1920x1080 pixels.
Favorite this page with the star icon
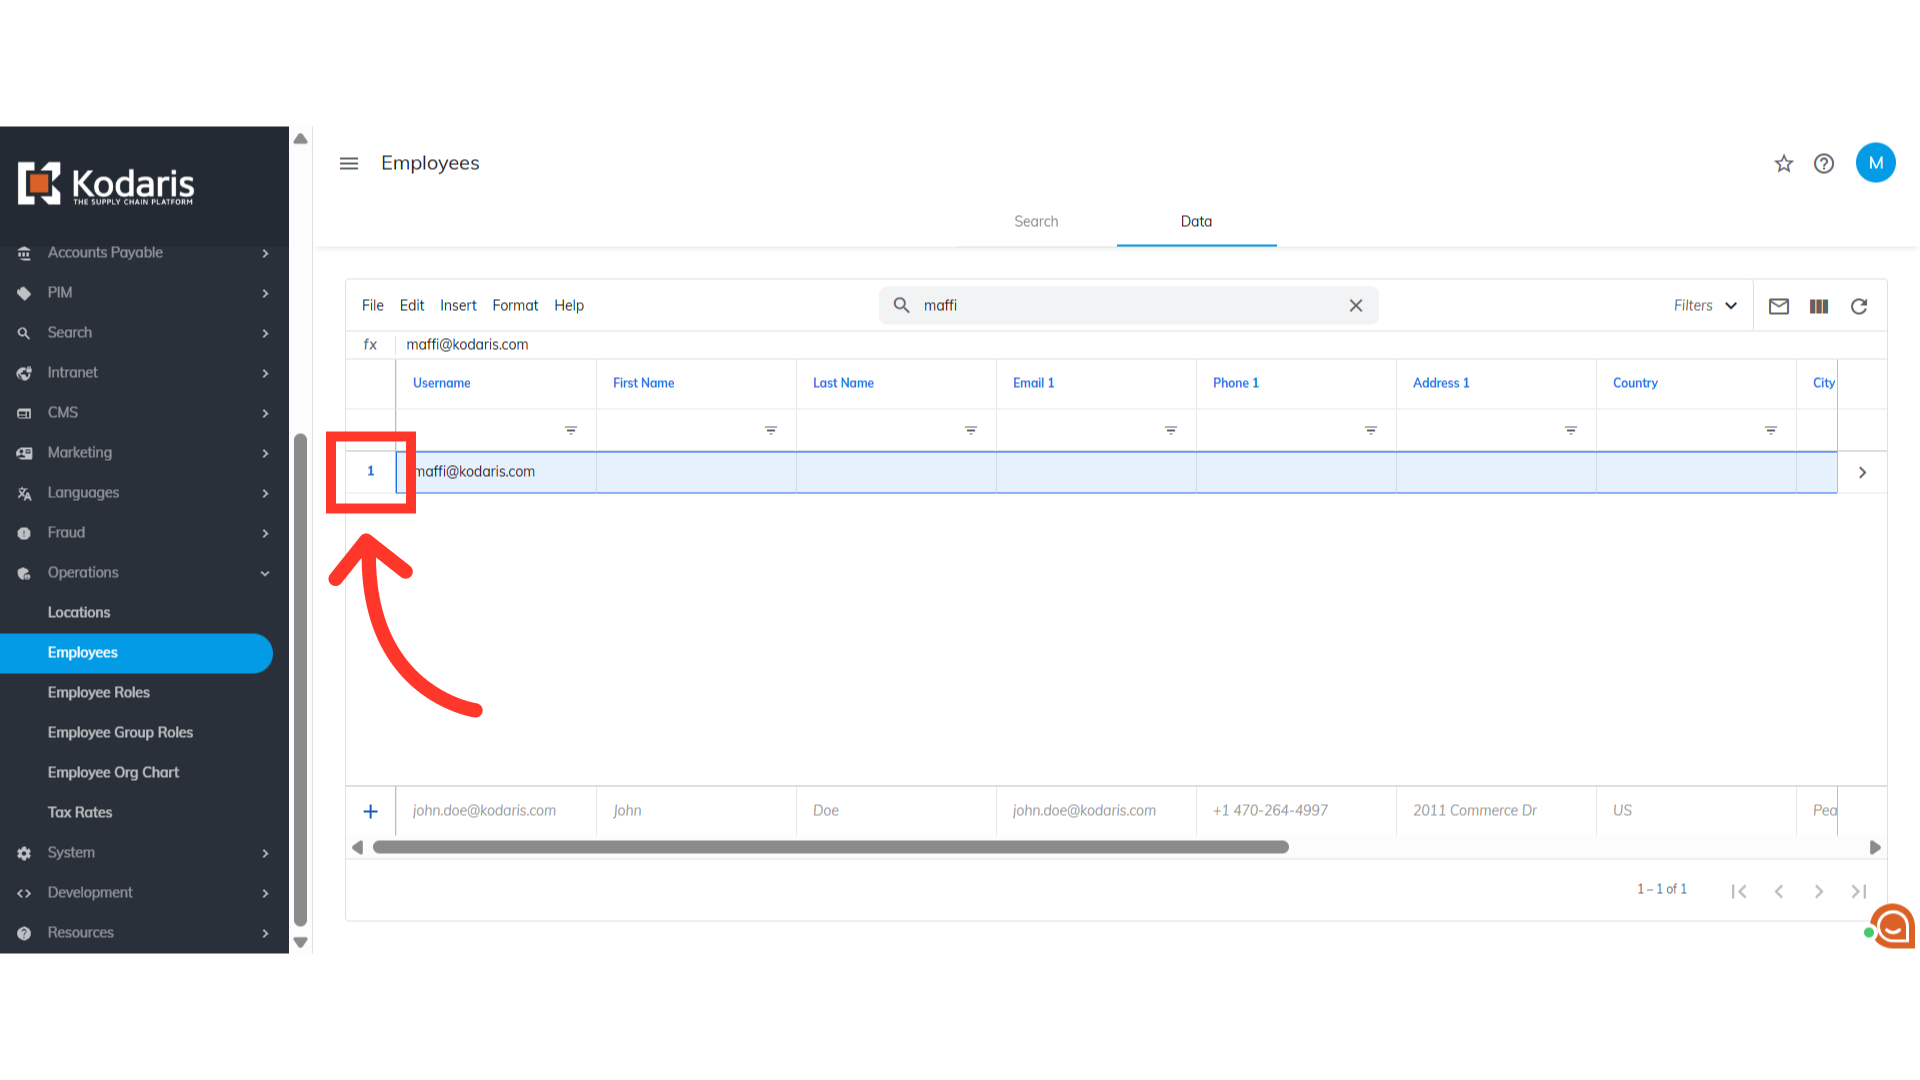click(x=1784, y=163)
